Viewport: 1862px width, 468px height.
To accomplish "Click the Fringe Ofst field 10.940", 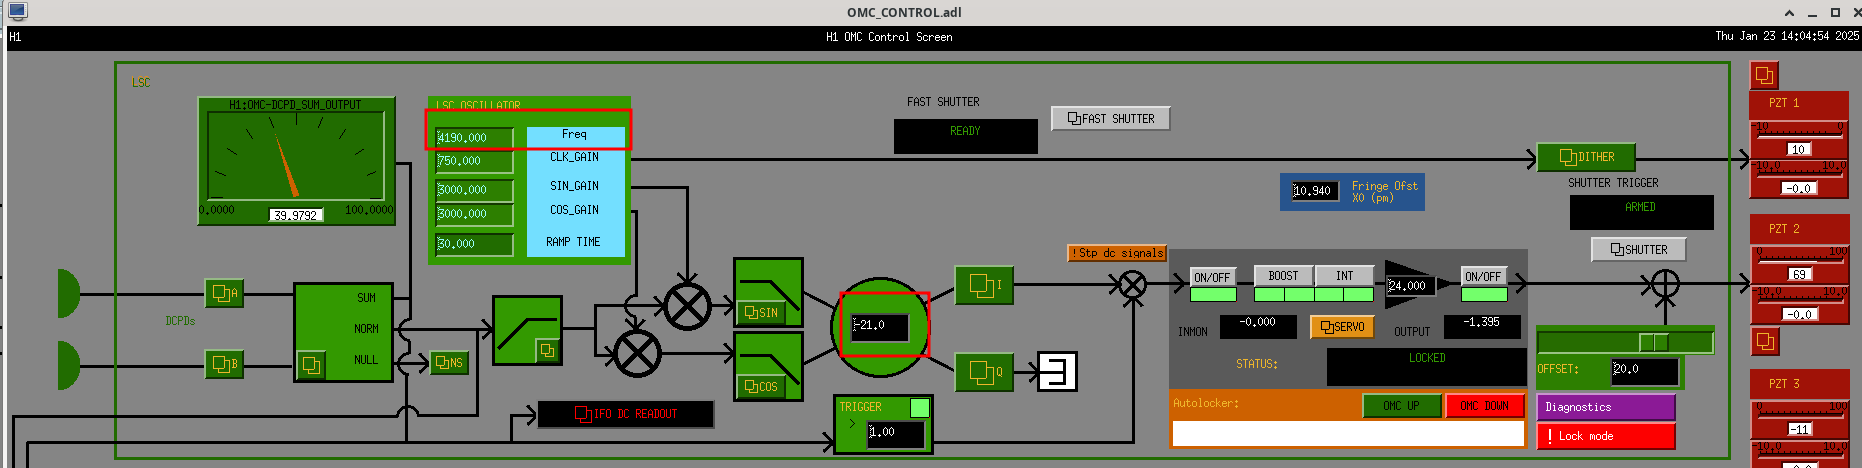I will [x=1315, y=191].
